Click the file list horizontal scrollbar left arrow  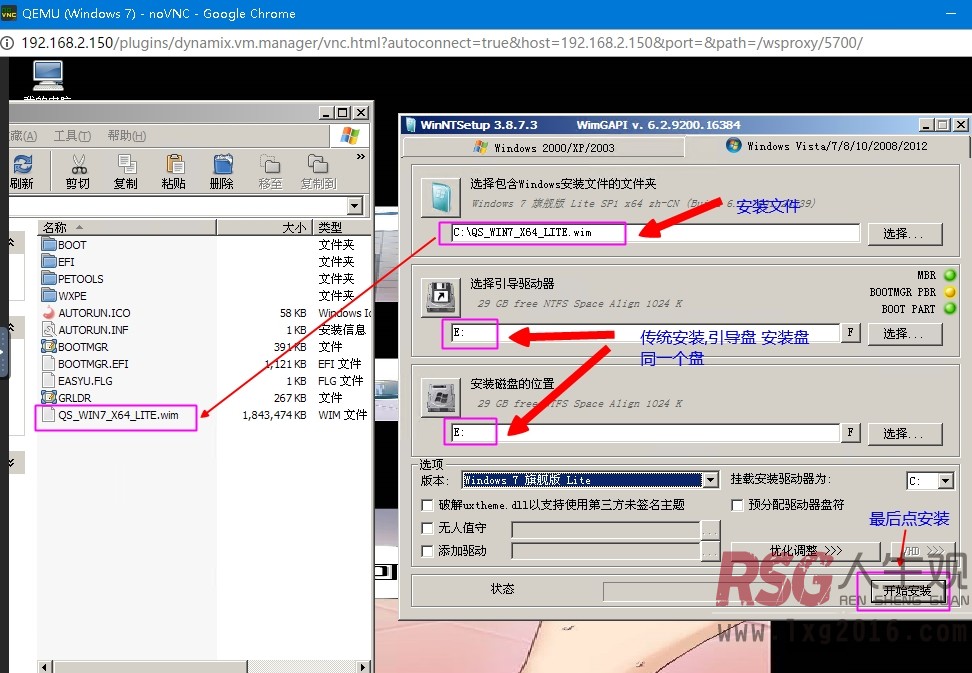click(x=45, y=667)
